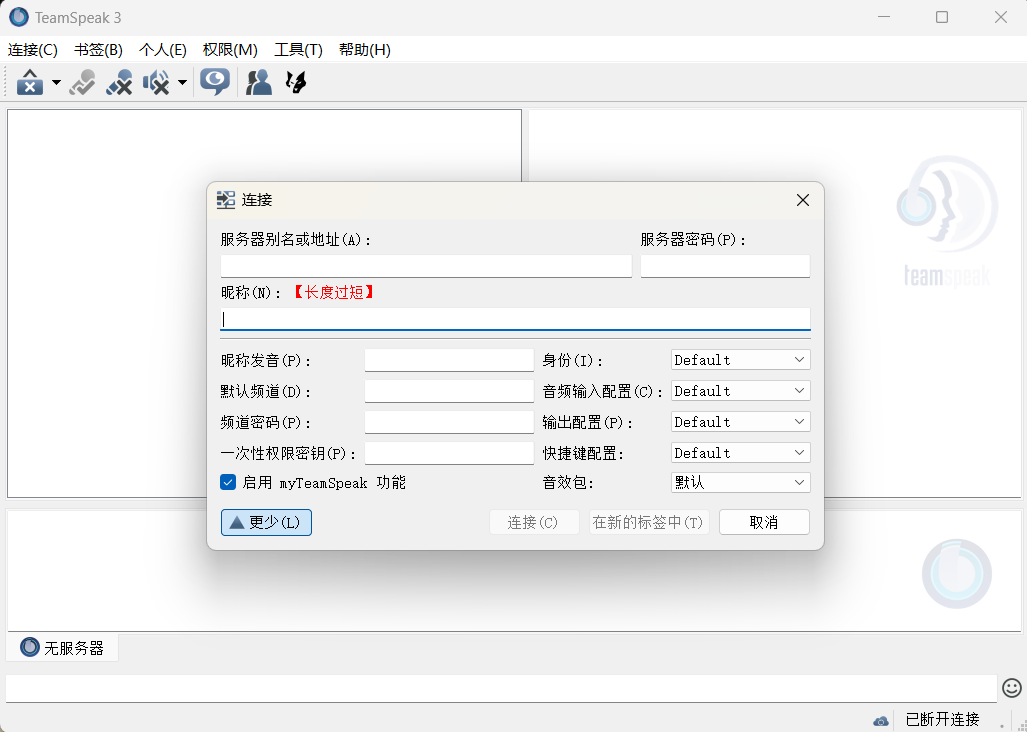Expand the 身份(I) identity dropdown
This screenshot has width=1027, height=732.
[x=741, y=359]
